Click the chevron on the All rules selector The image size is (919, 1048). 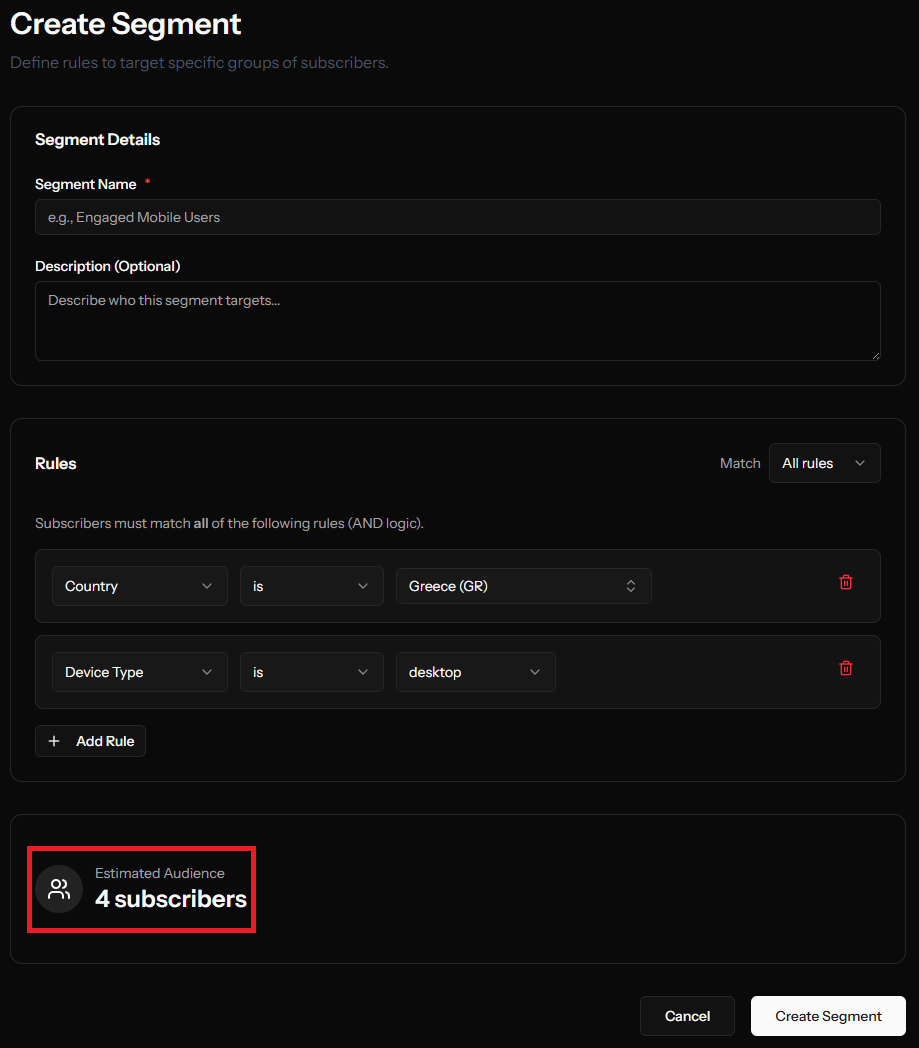click(x=858, y=463)
